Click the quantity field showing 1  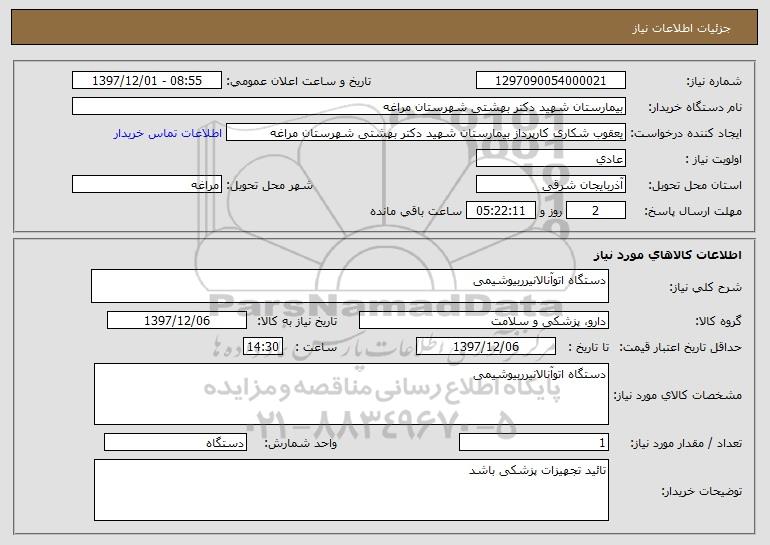click(x=534, y=442)
